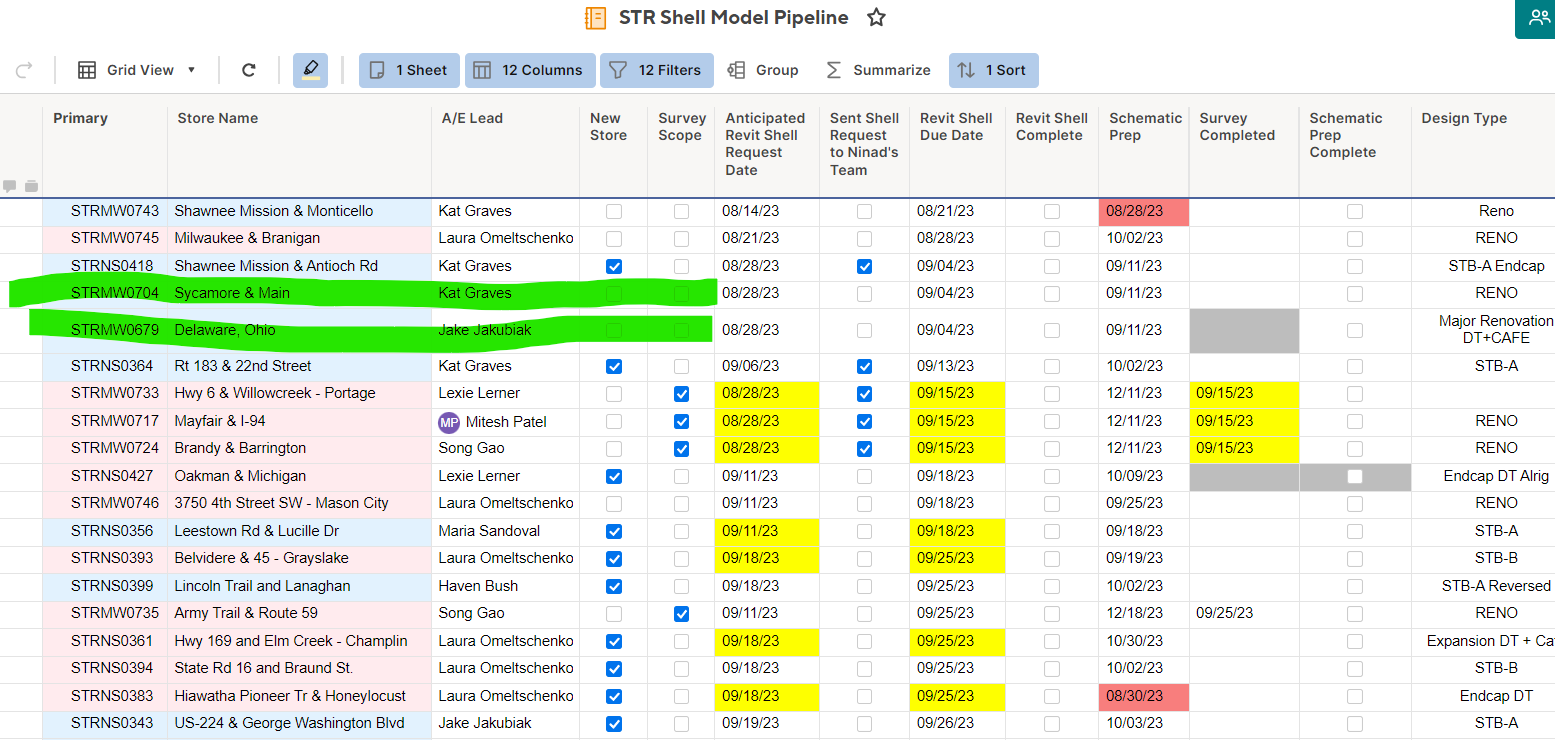Viewport: 1555px width, 740px height.
Task: Select cell Delaware, Ohio
Action: click(299, 330)
